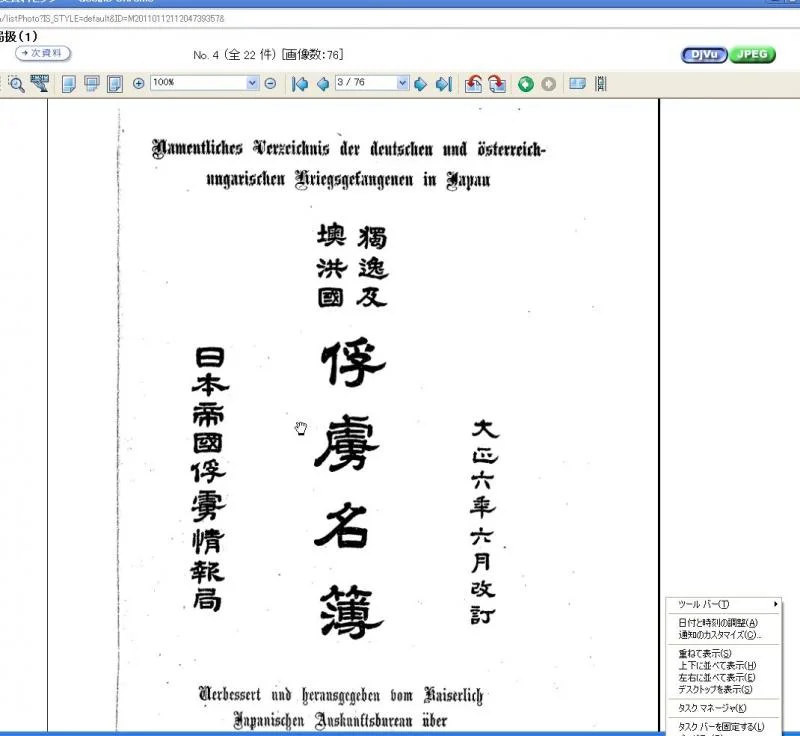Go to the previous page
This screenshot has height=736, width=800.
(x=322, y=84)
